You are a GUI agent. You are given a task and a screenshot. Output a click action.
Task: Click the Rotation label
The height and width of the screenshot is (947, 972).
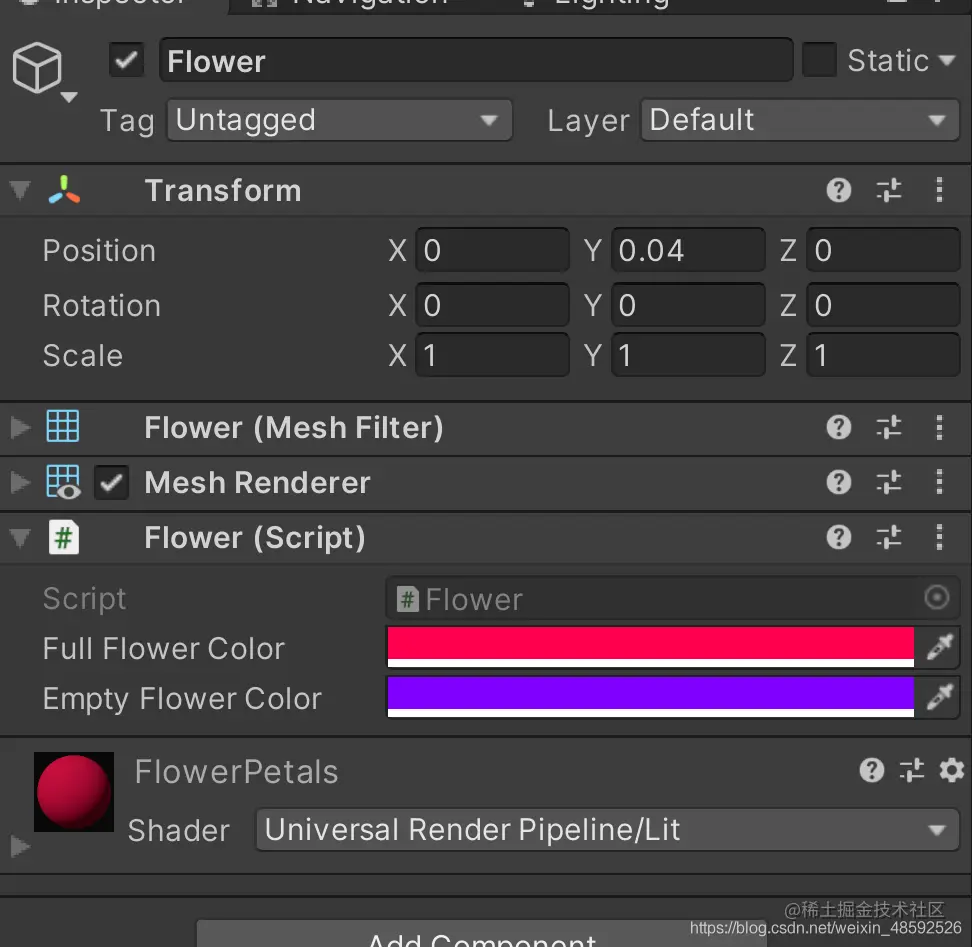(102, 306)
